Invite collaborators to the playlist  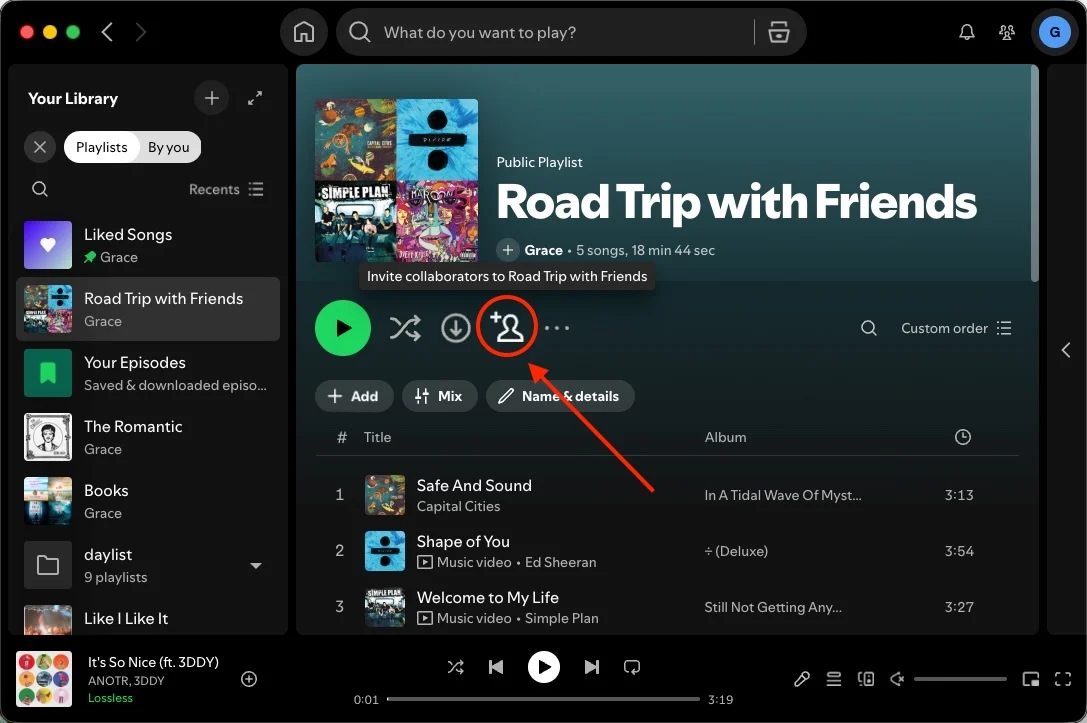pos(507,327)
